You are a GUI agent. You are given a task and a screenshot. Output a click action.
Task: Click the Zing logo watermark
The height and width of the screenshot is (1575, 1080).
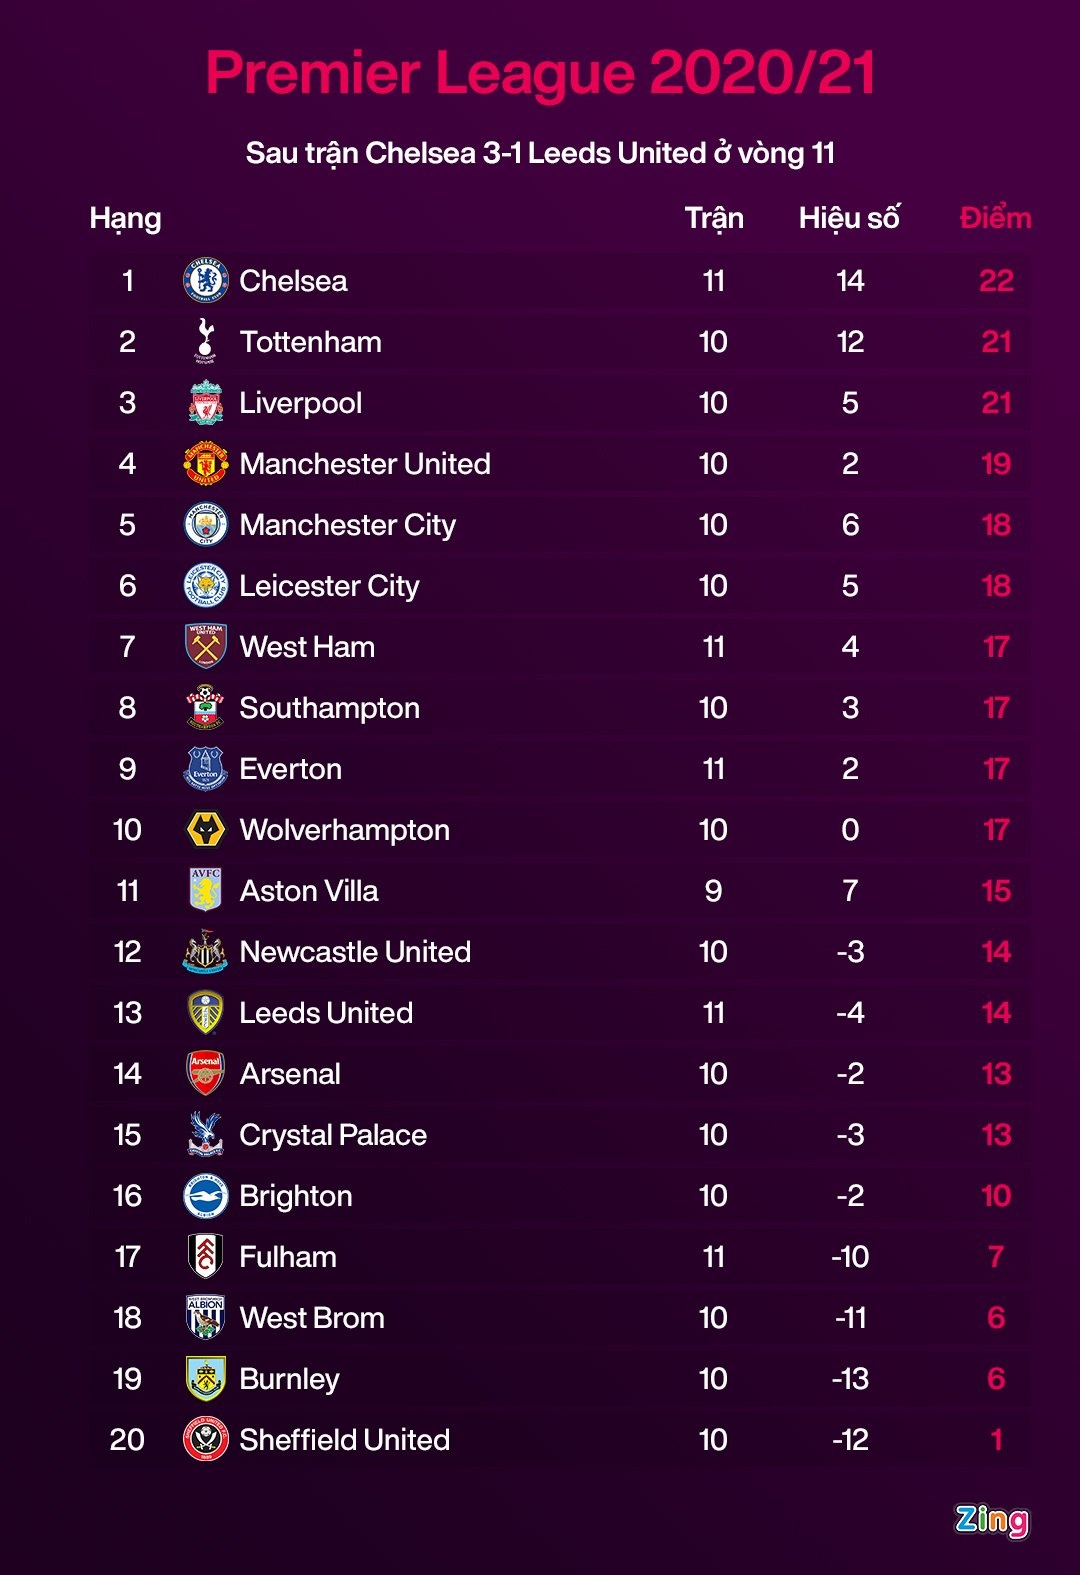[991, 1520]
